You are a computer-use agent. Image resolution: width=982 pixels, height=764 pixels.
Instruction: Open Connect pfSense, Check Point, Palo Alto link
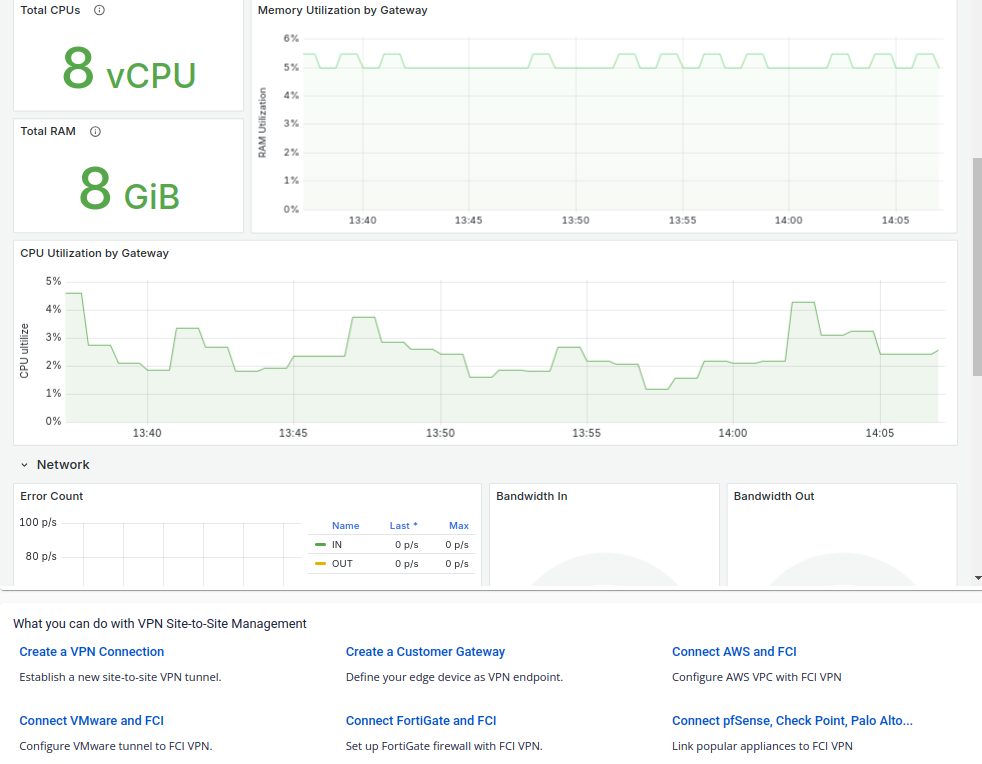[x=791, y=721]
